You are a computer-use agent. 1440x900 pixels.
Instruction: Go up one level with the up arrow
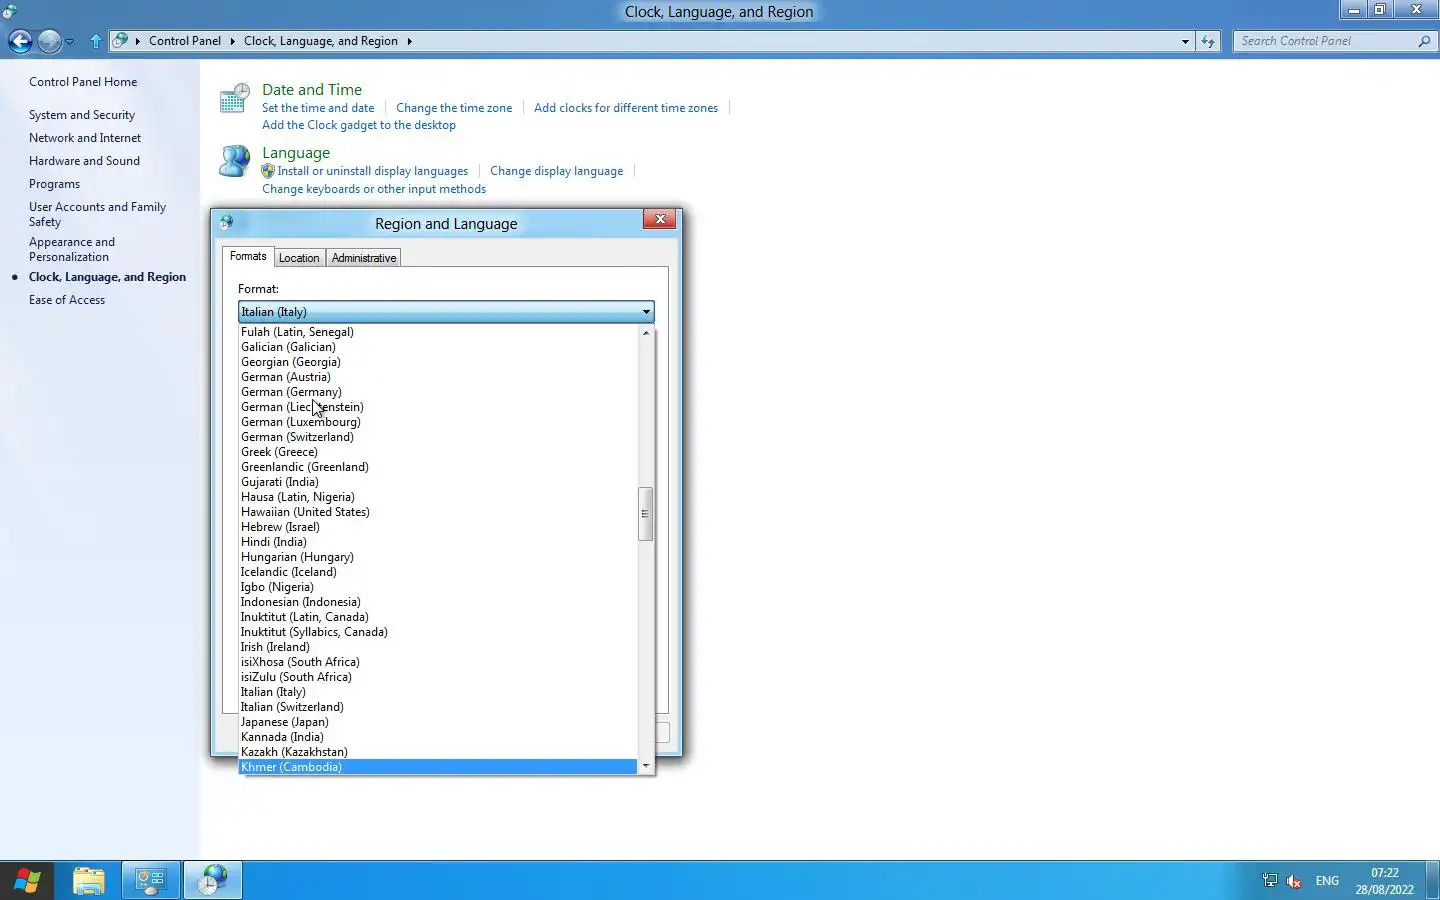tap(96, 41)
